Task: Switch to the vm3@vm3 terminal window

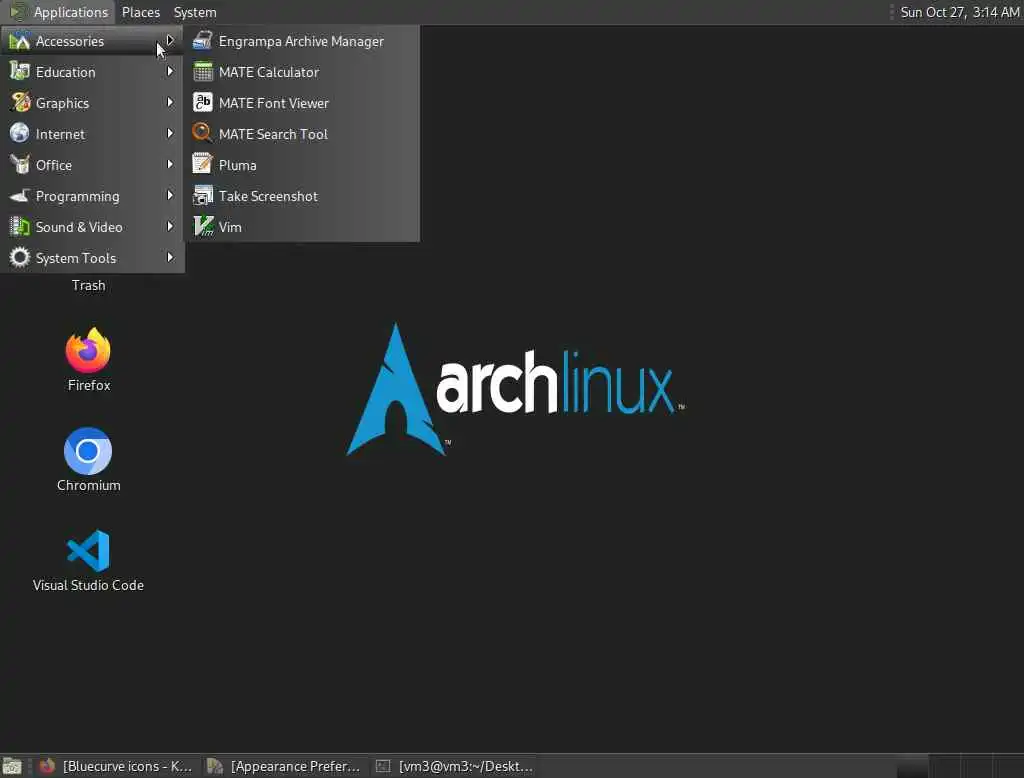Action: (x=455, y=766)
